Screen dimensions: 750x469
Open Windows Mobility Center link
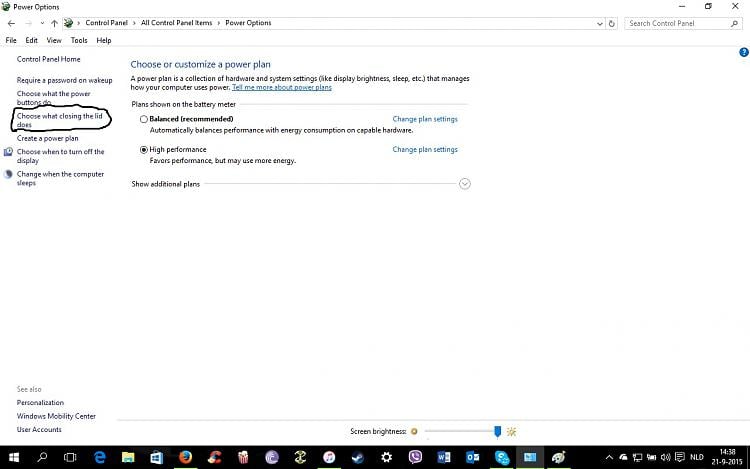(56, 416)
